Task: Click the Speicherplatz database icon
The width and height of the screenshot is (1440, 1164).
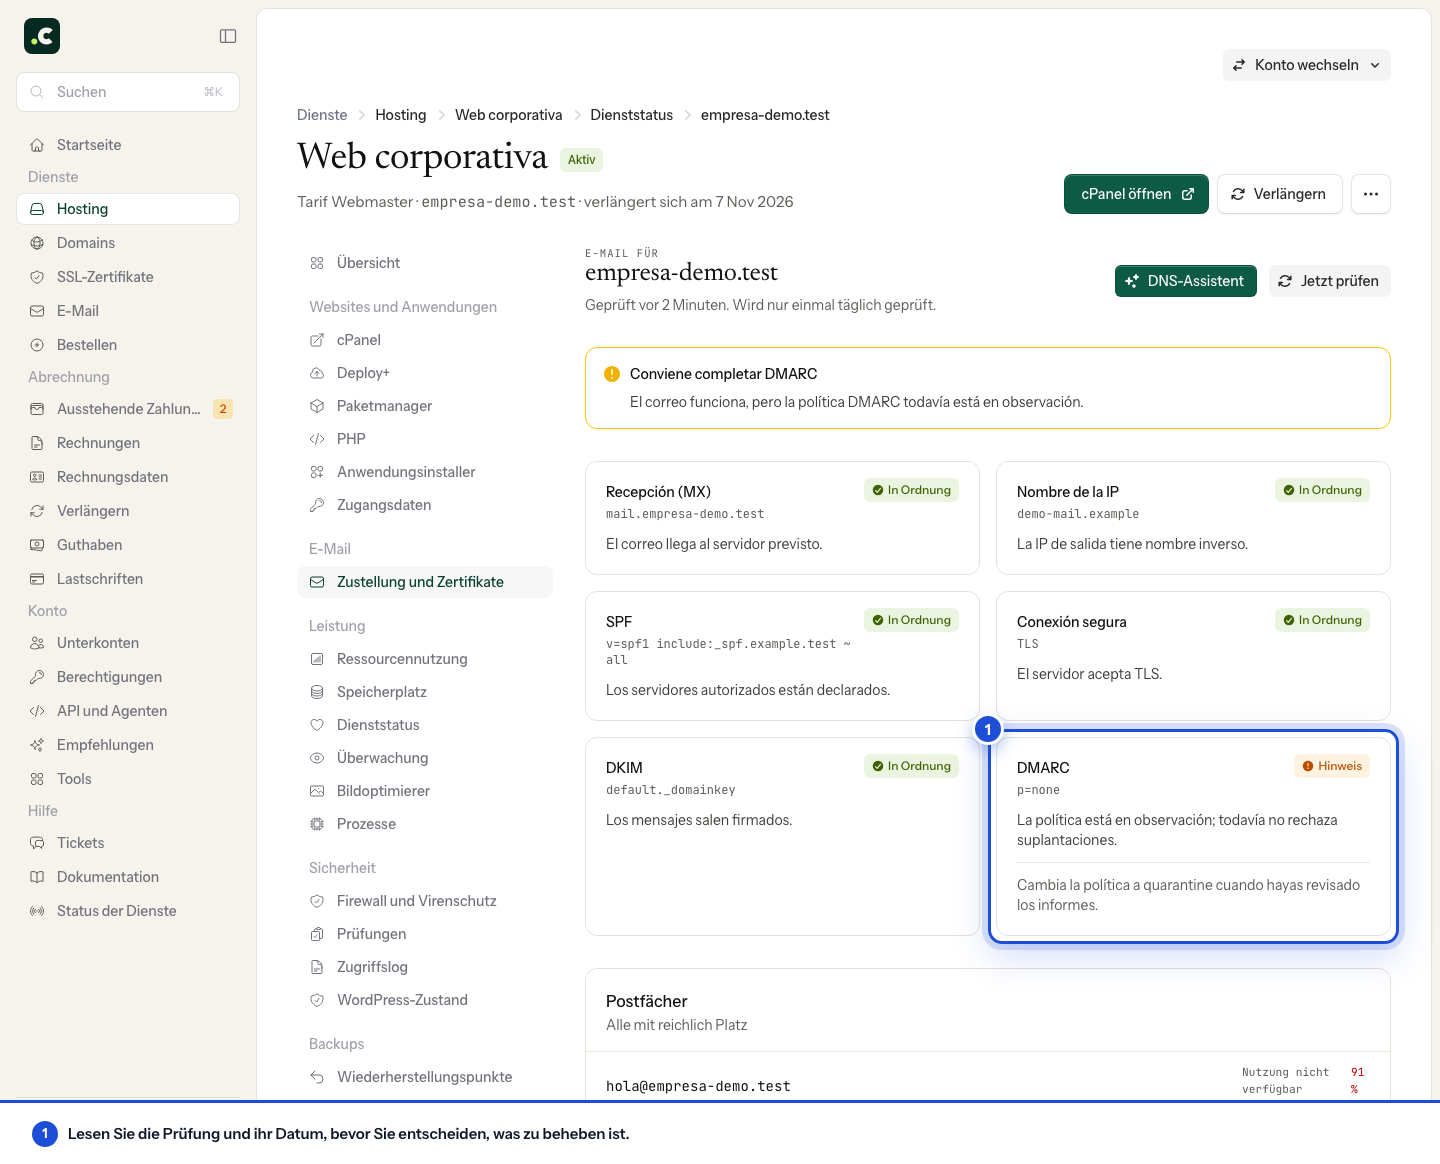Action: point(317,692)
